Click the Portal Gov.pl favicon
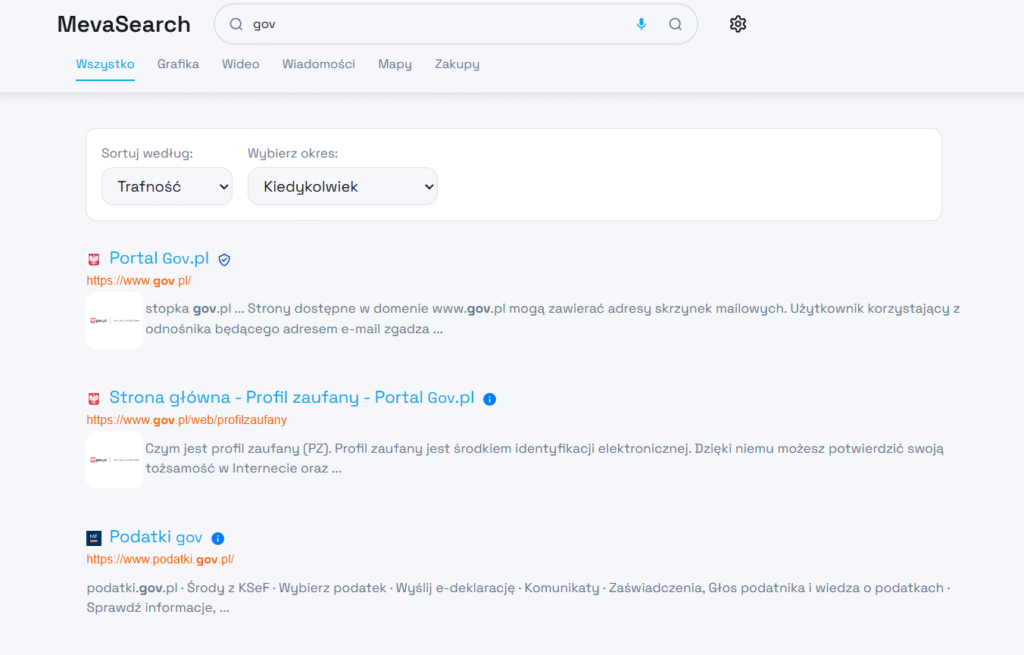This screenshot has height=655, width=1024. coord(94,259)
